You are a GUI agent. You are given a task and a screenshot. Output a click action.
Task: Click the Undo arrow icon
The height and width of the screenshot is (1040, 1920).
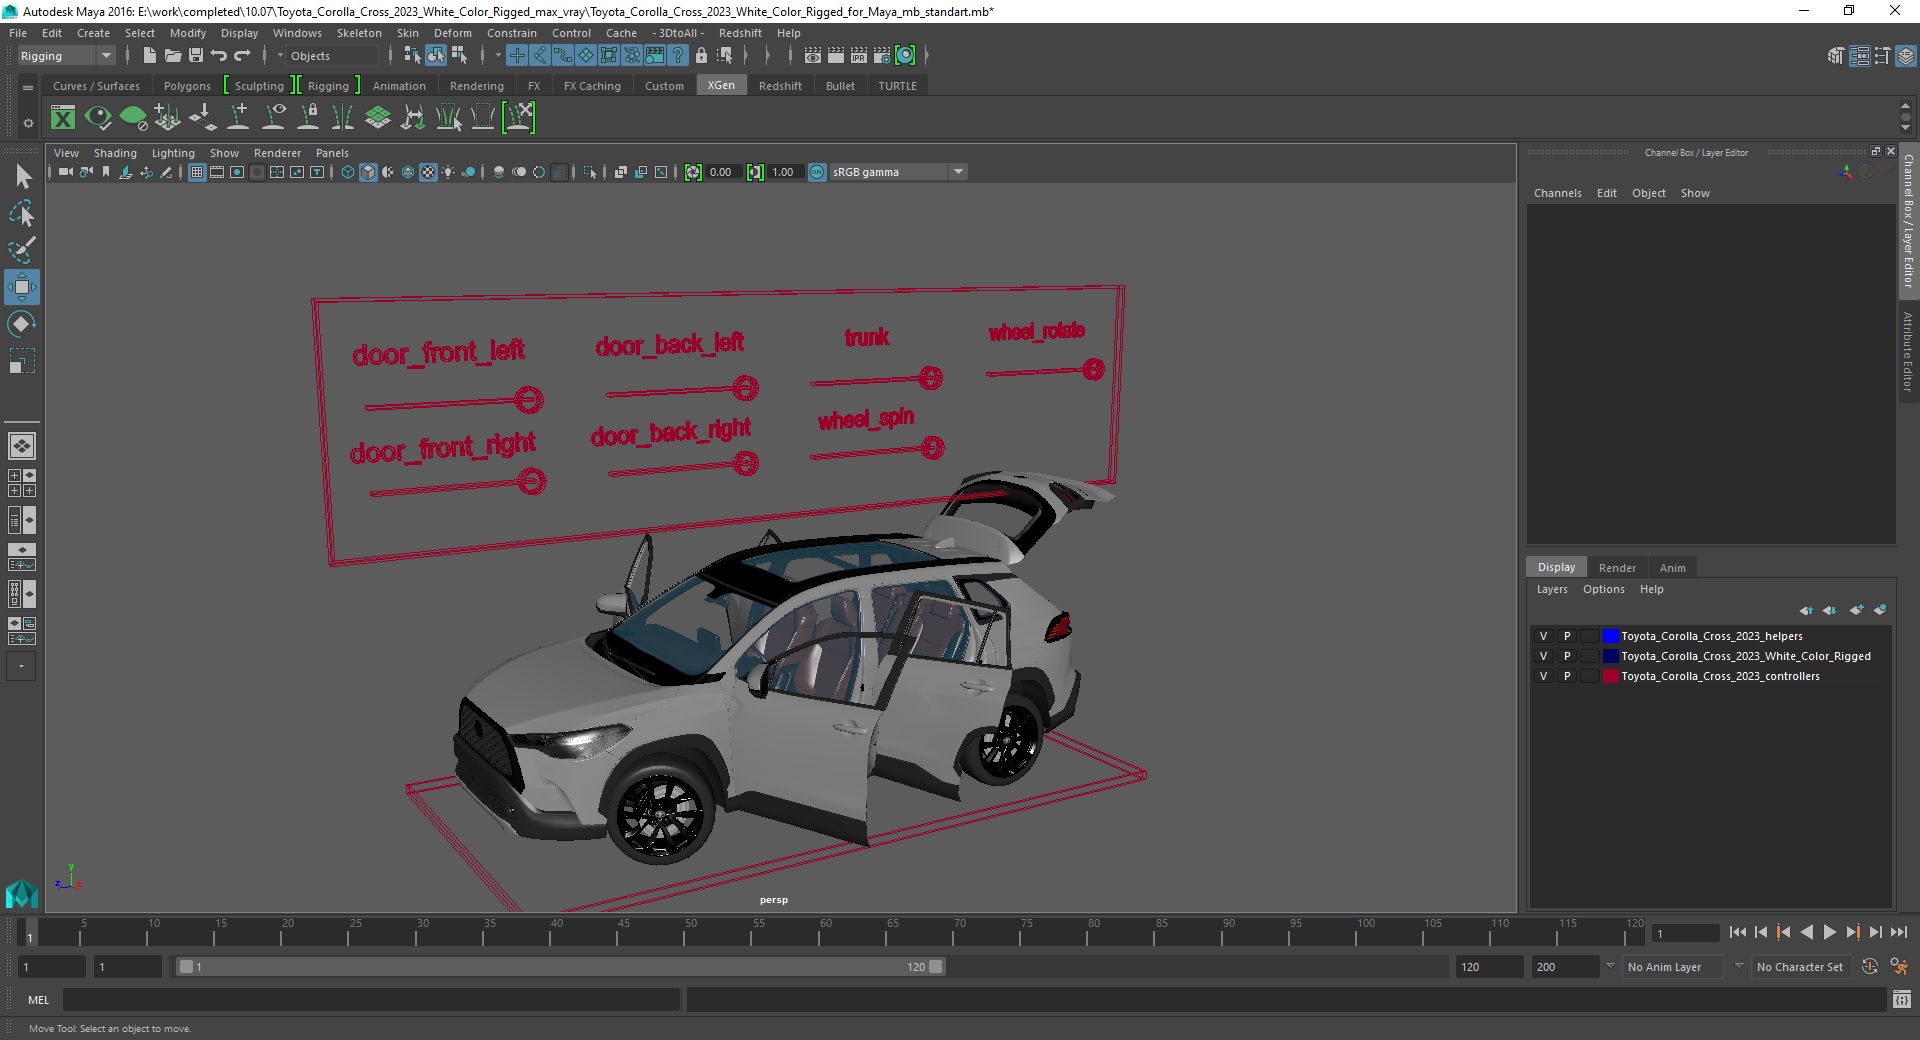tap(219, 56)
